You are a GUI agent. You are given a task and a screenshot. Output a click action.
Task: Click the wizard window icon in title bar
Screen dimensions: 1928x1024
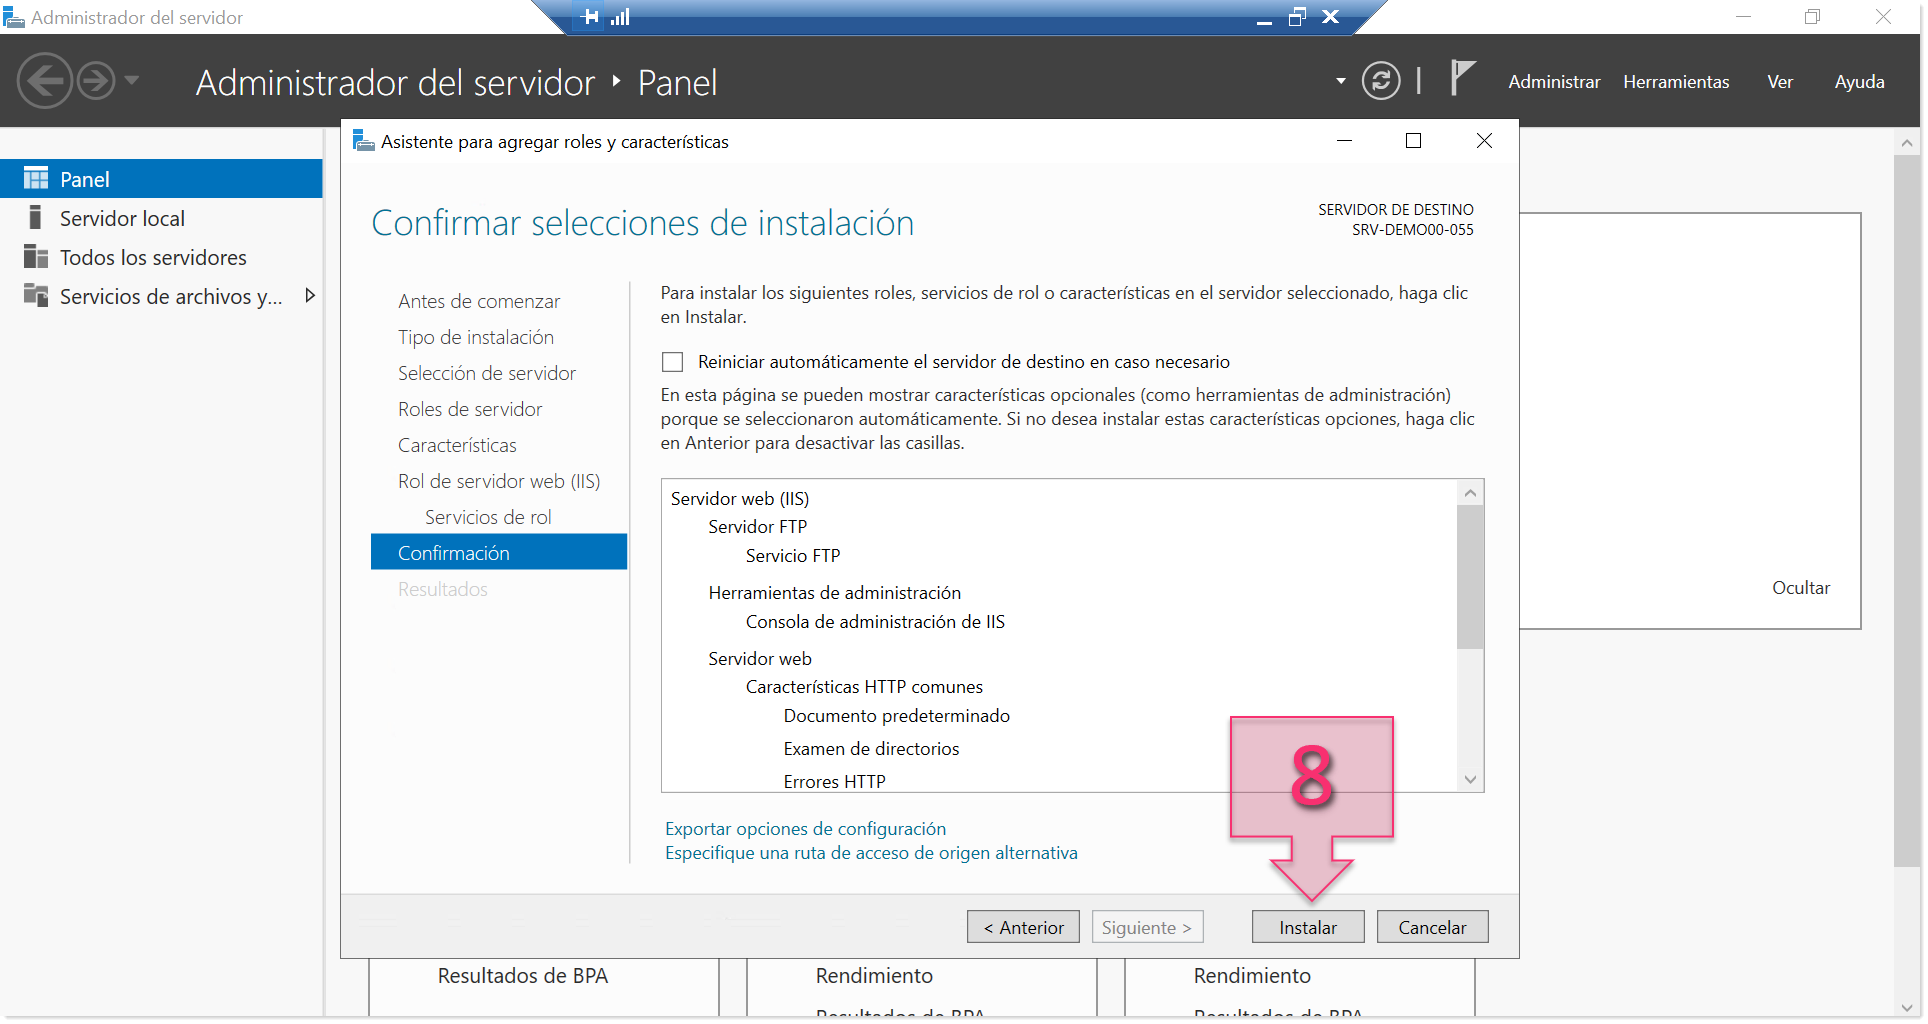362,141
